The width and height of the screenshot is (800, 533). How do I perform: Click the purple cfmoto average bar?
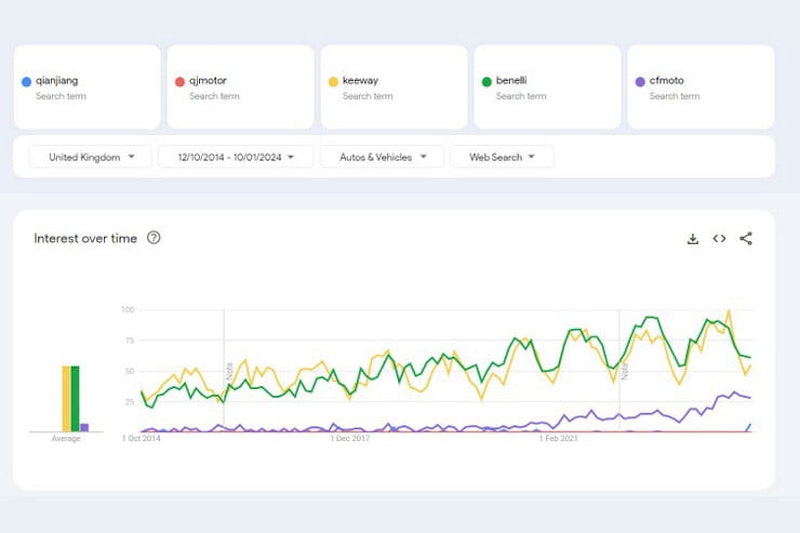(84, 427)
